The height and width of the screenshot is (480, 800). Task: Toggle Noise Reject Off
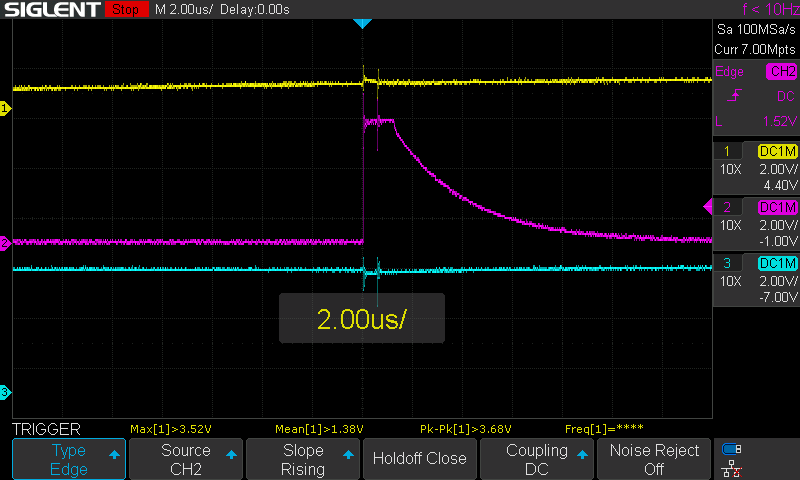coord(654,459)
